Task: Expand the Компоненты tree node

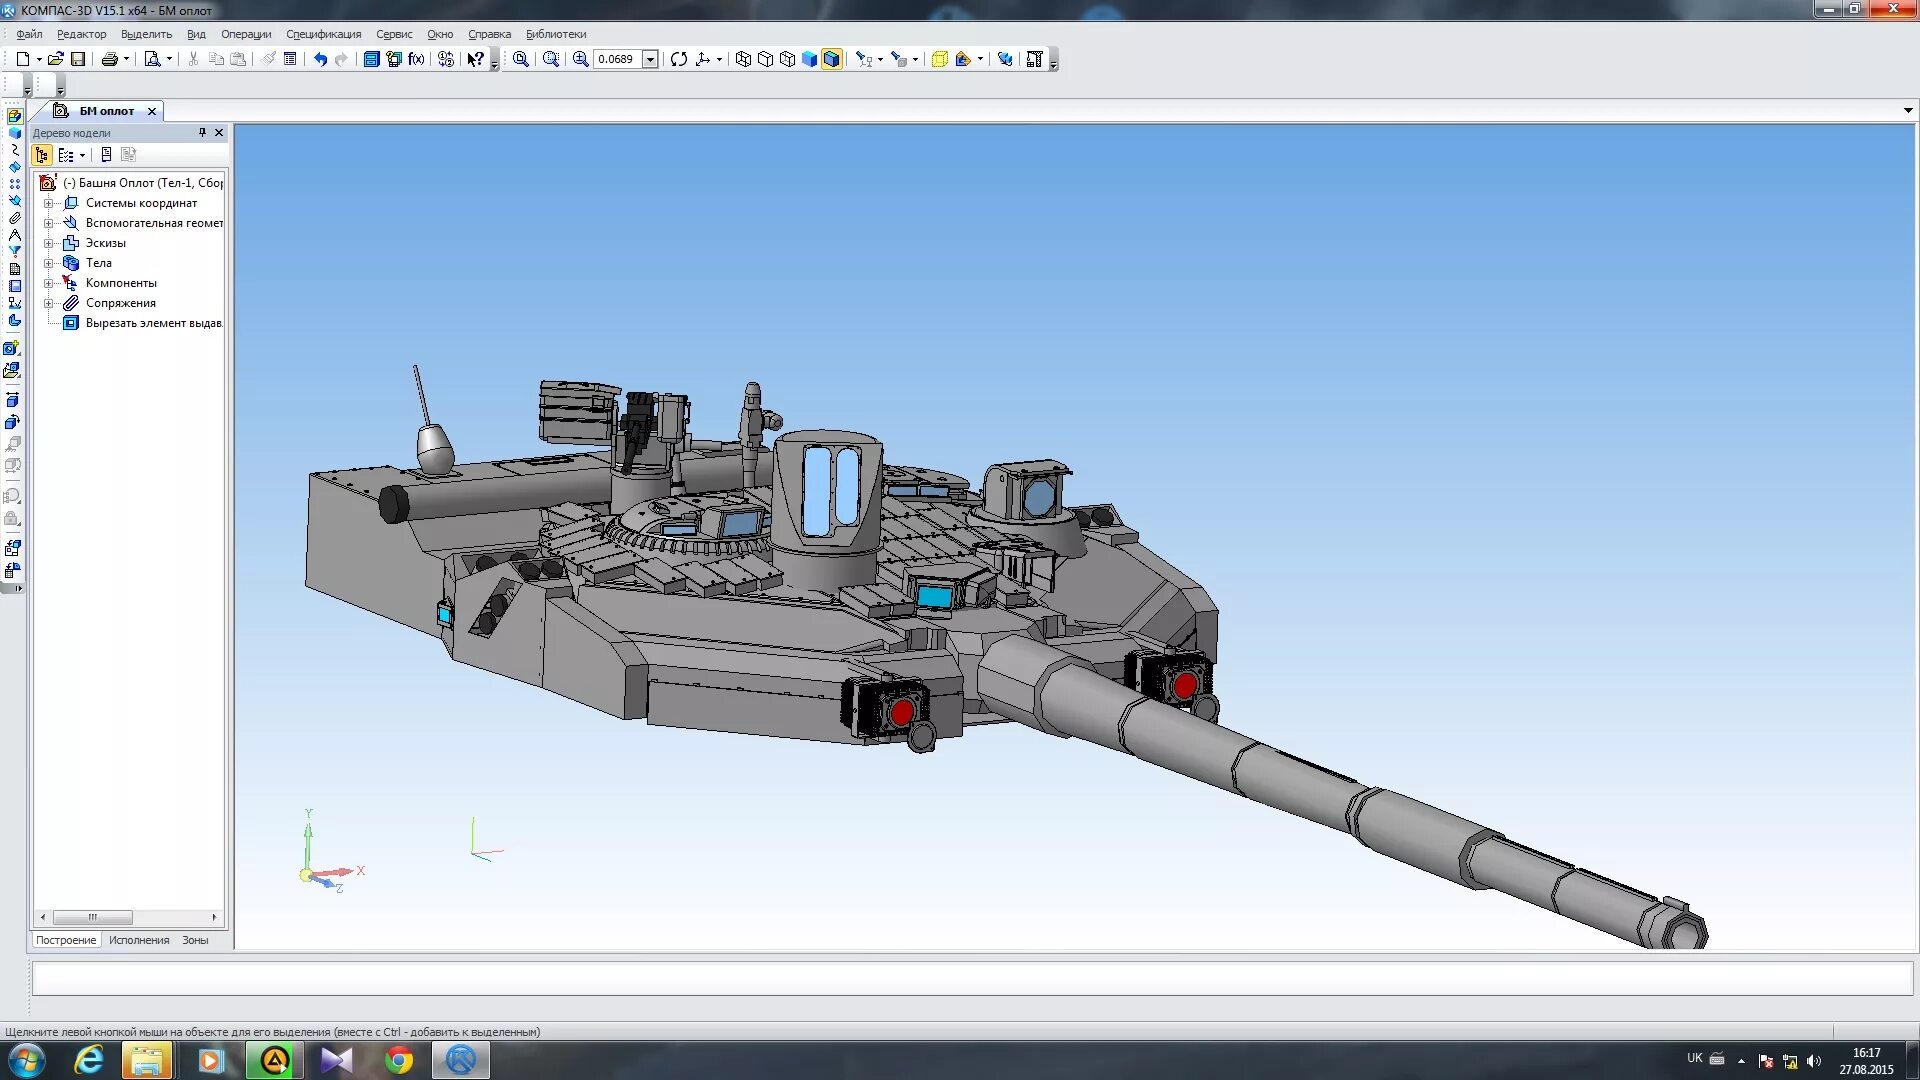Action: click(48, 283)
